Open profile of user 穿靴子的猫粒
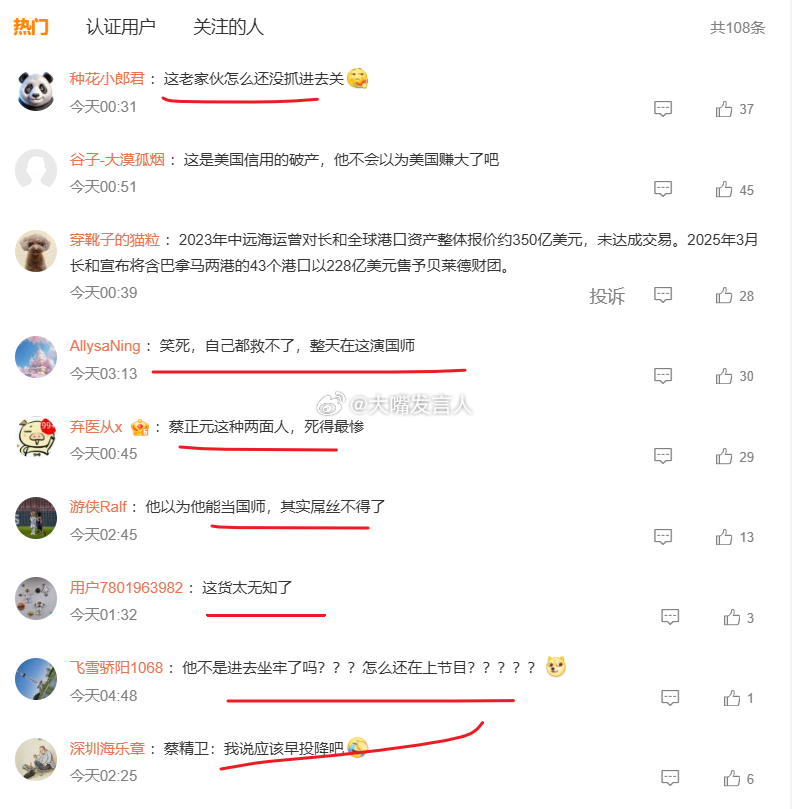792x809 pixels. pos(115,240)
